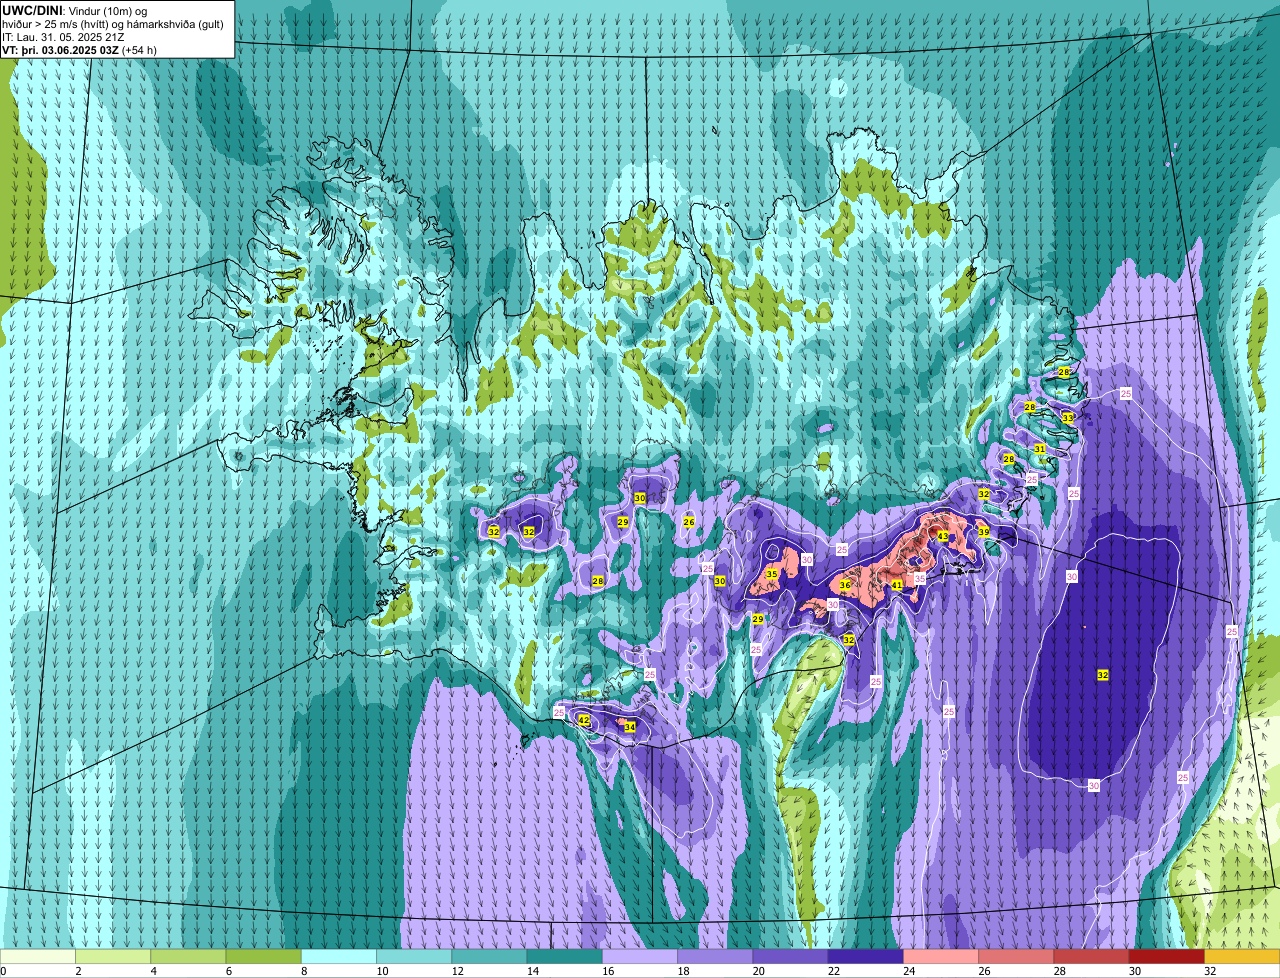Pick the dark indigo 22–24 legend swatch
The height and width of the screenshot is (978, 1280).
coord(865,957)
